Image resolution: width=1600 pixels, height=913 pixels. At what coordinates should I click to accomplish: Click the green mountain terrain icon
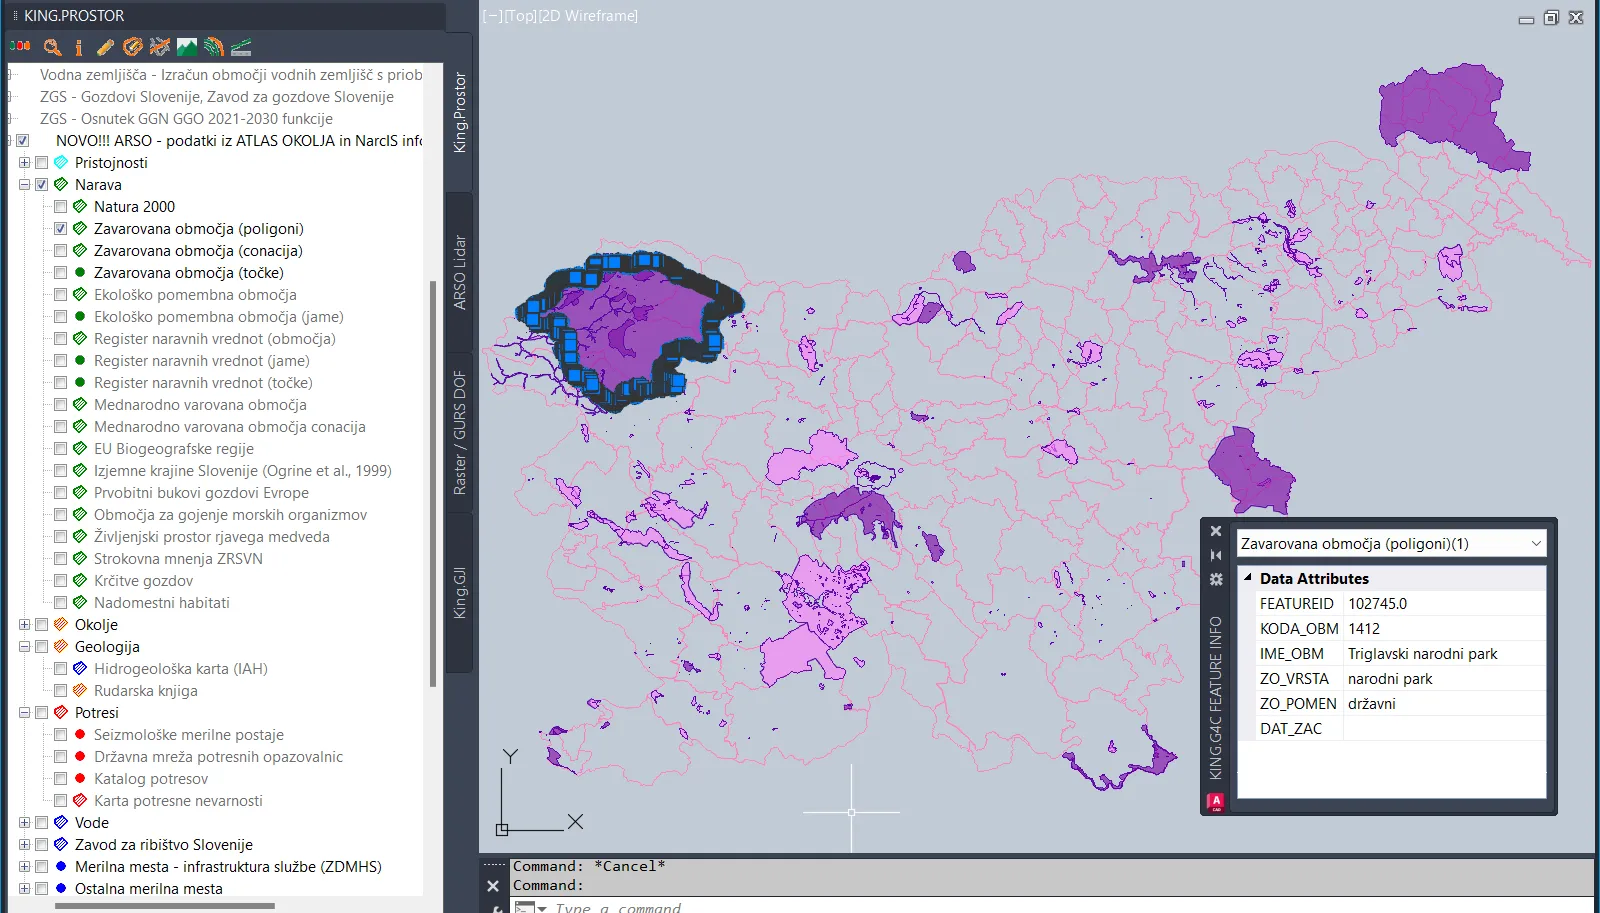(187, 47)
